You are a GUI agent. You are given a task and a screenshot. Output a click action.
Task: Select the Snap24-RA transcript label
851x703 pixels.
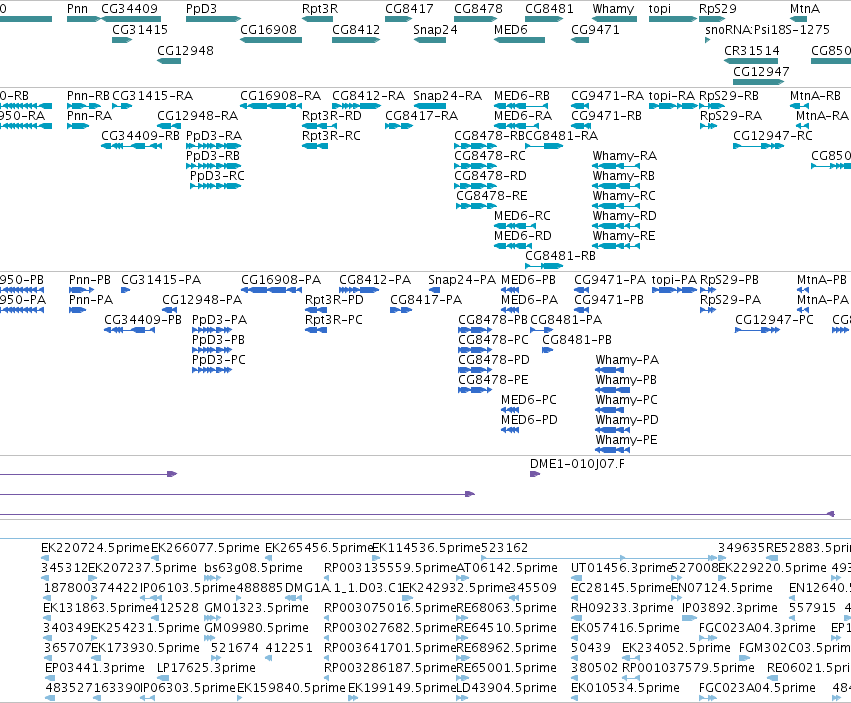(448, 96)
